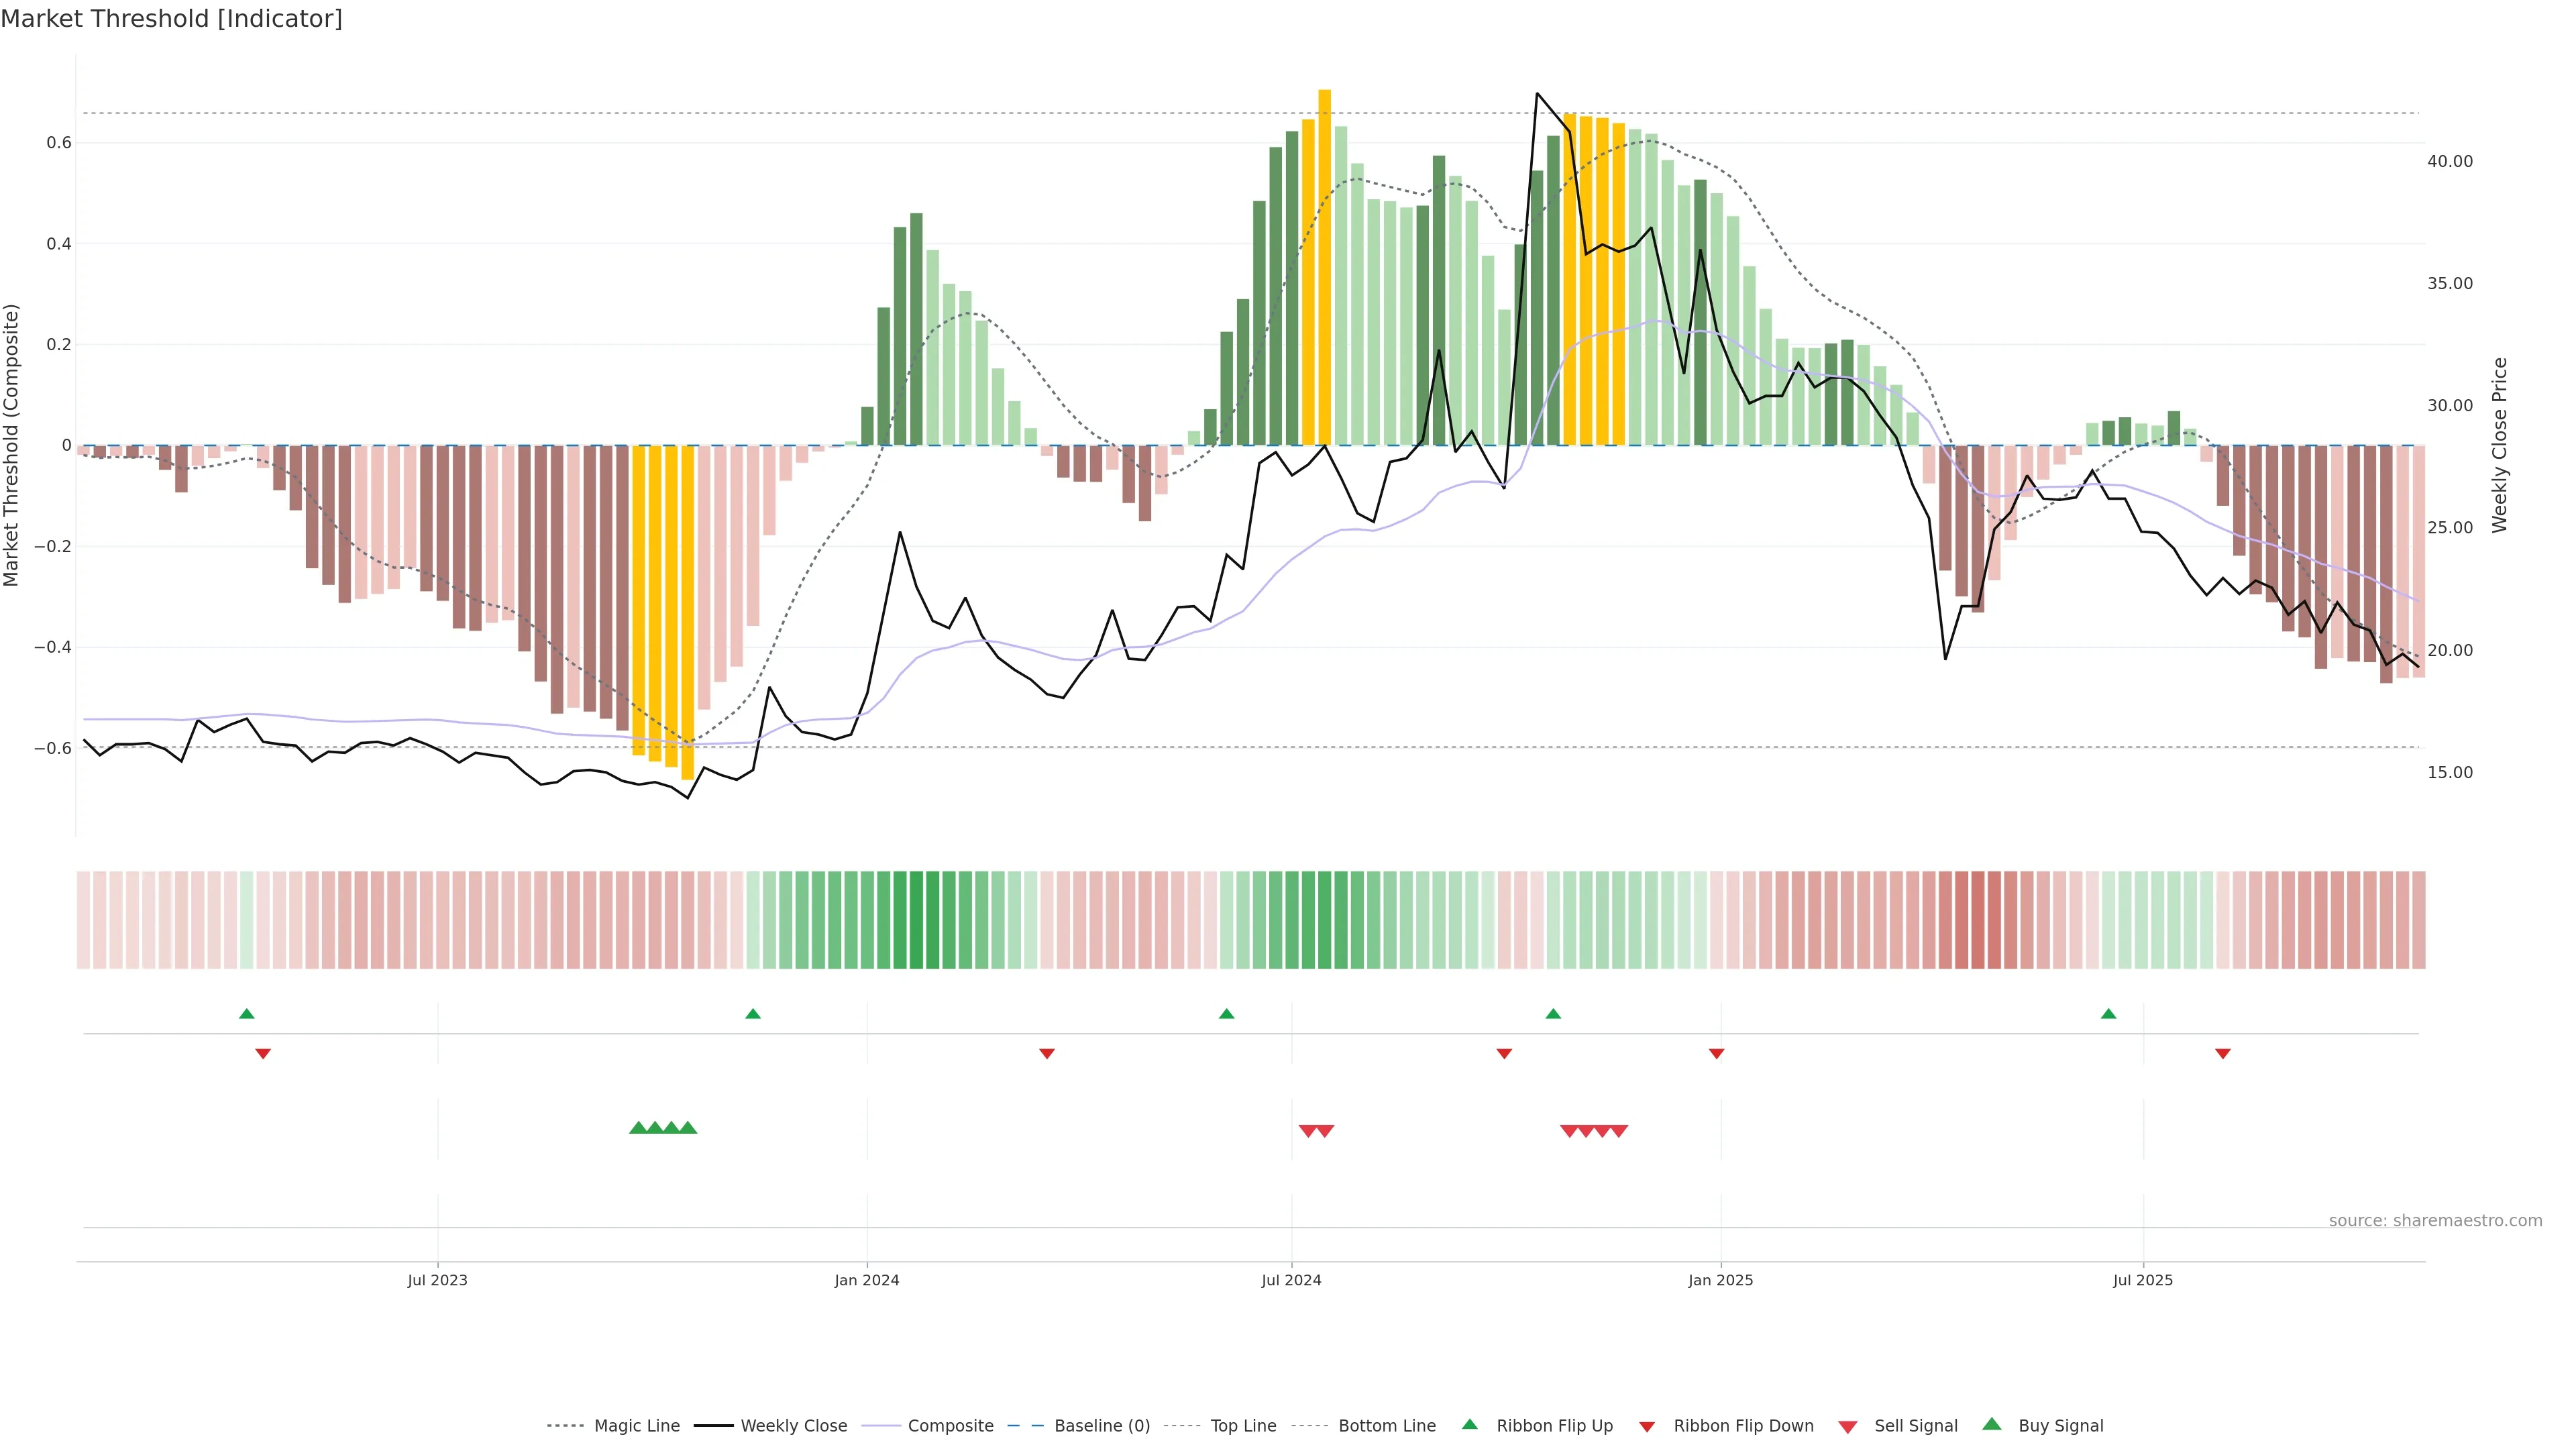Viewport: 2576px width, 1449px height.
Task: Click the Jan 2024 x-axis label
Action: click(x=866, y=1280)
